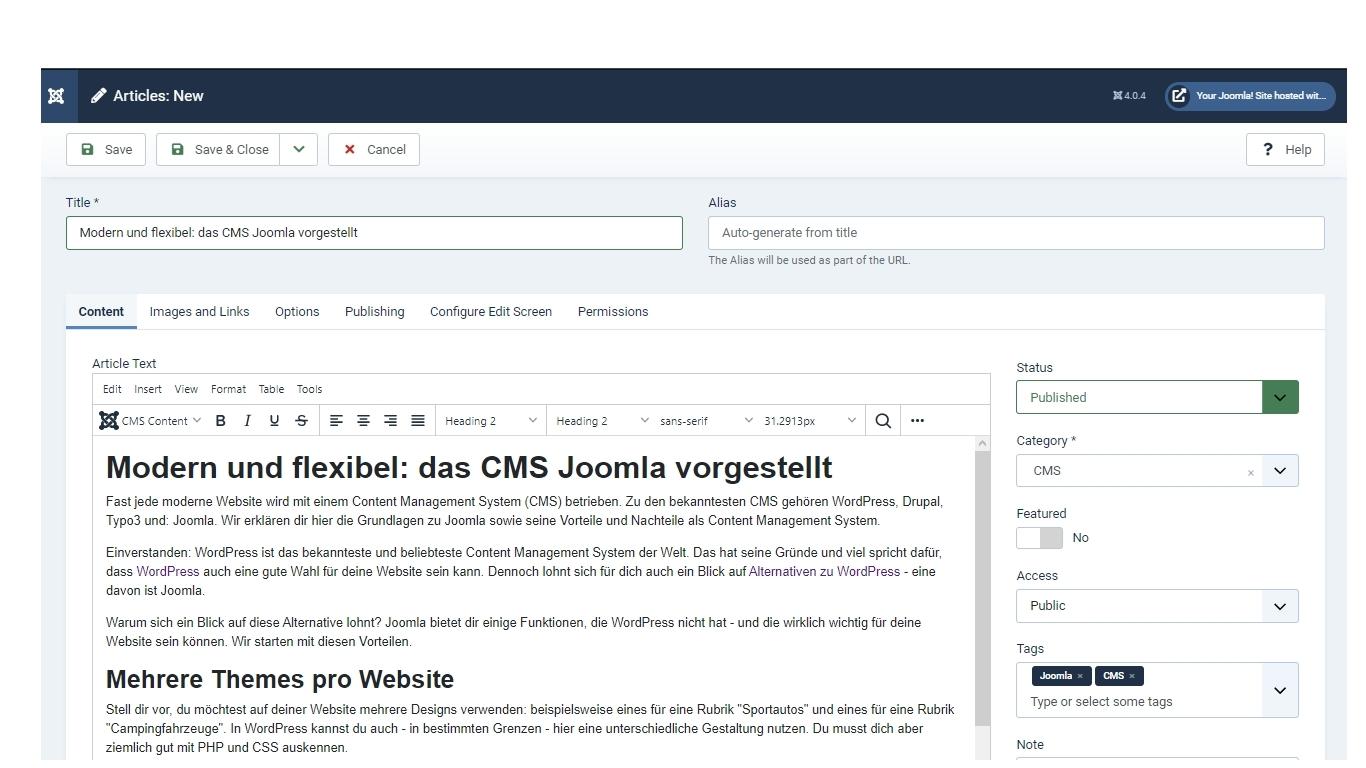Open the Tools menu in editor

click(x=309, y=389)
